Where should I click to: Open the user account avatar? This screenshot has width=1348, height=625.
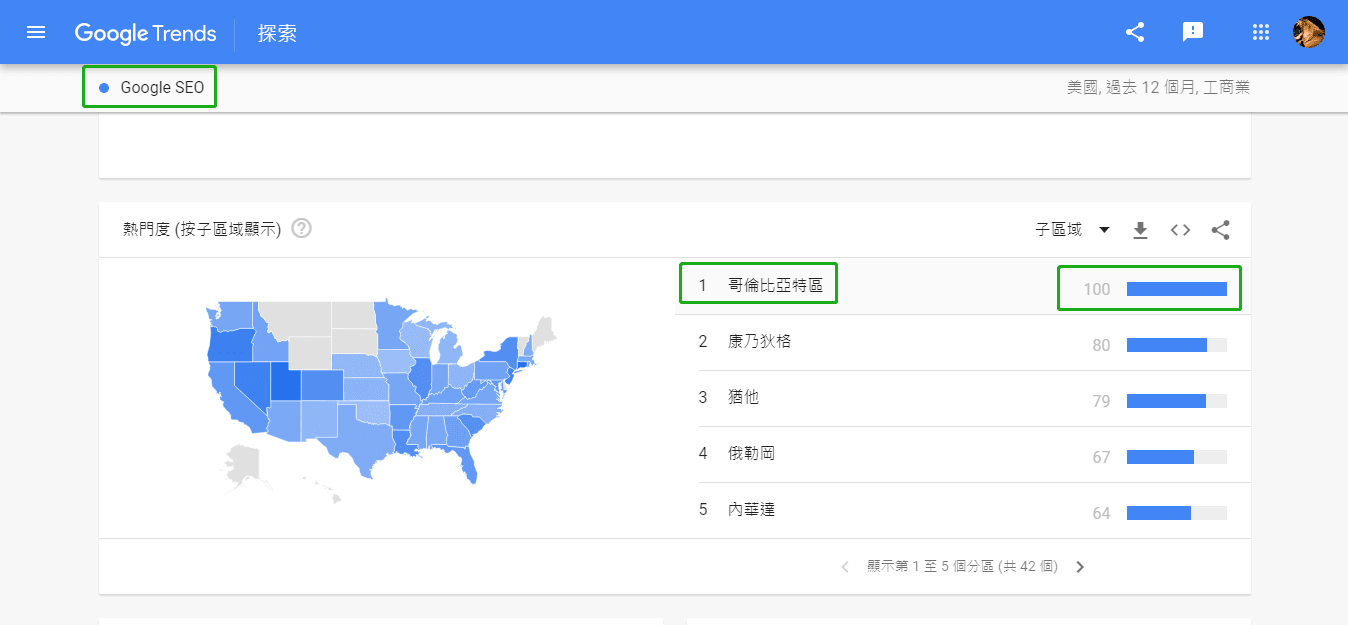pos(1308,32)
